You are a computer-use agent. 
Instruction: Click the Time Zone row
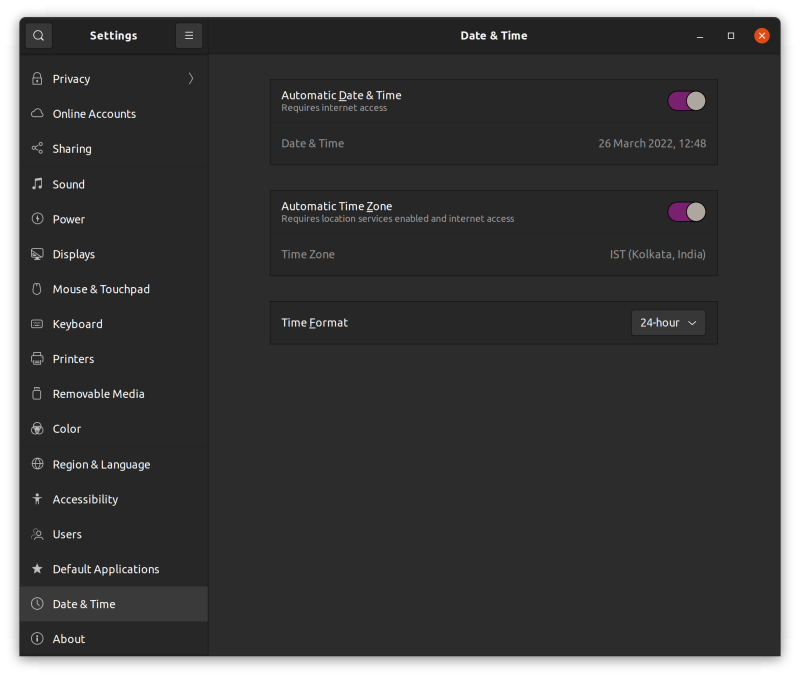[493, 255]
